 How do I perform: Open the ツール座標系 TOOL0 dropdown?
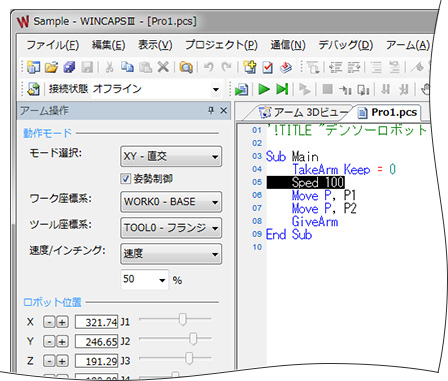pyautogui.click(x=171, y=228)
